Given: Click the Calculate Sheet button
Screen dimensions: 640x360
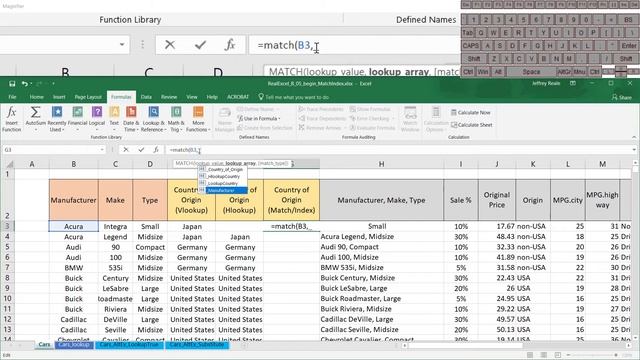Looking at the screenshot, I should point(471,125).
